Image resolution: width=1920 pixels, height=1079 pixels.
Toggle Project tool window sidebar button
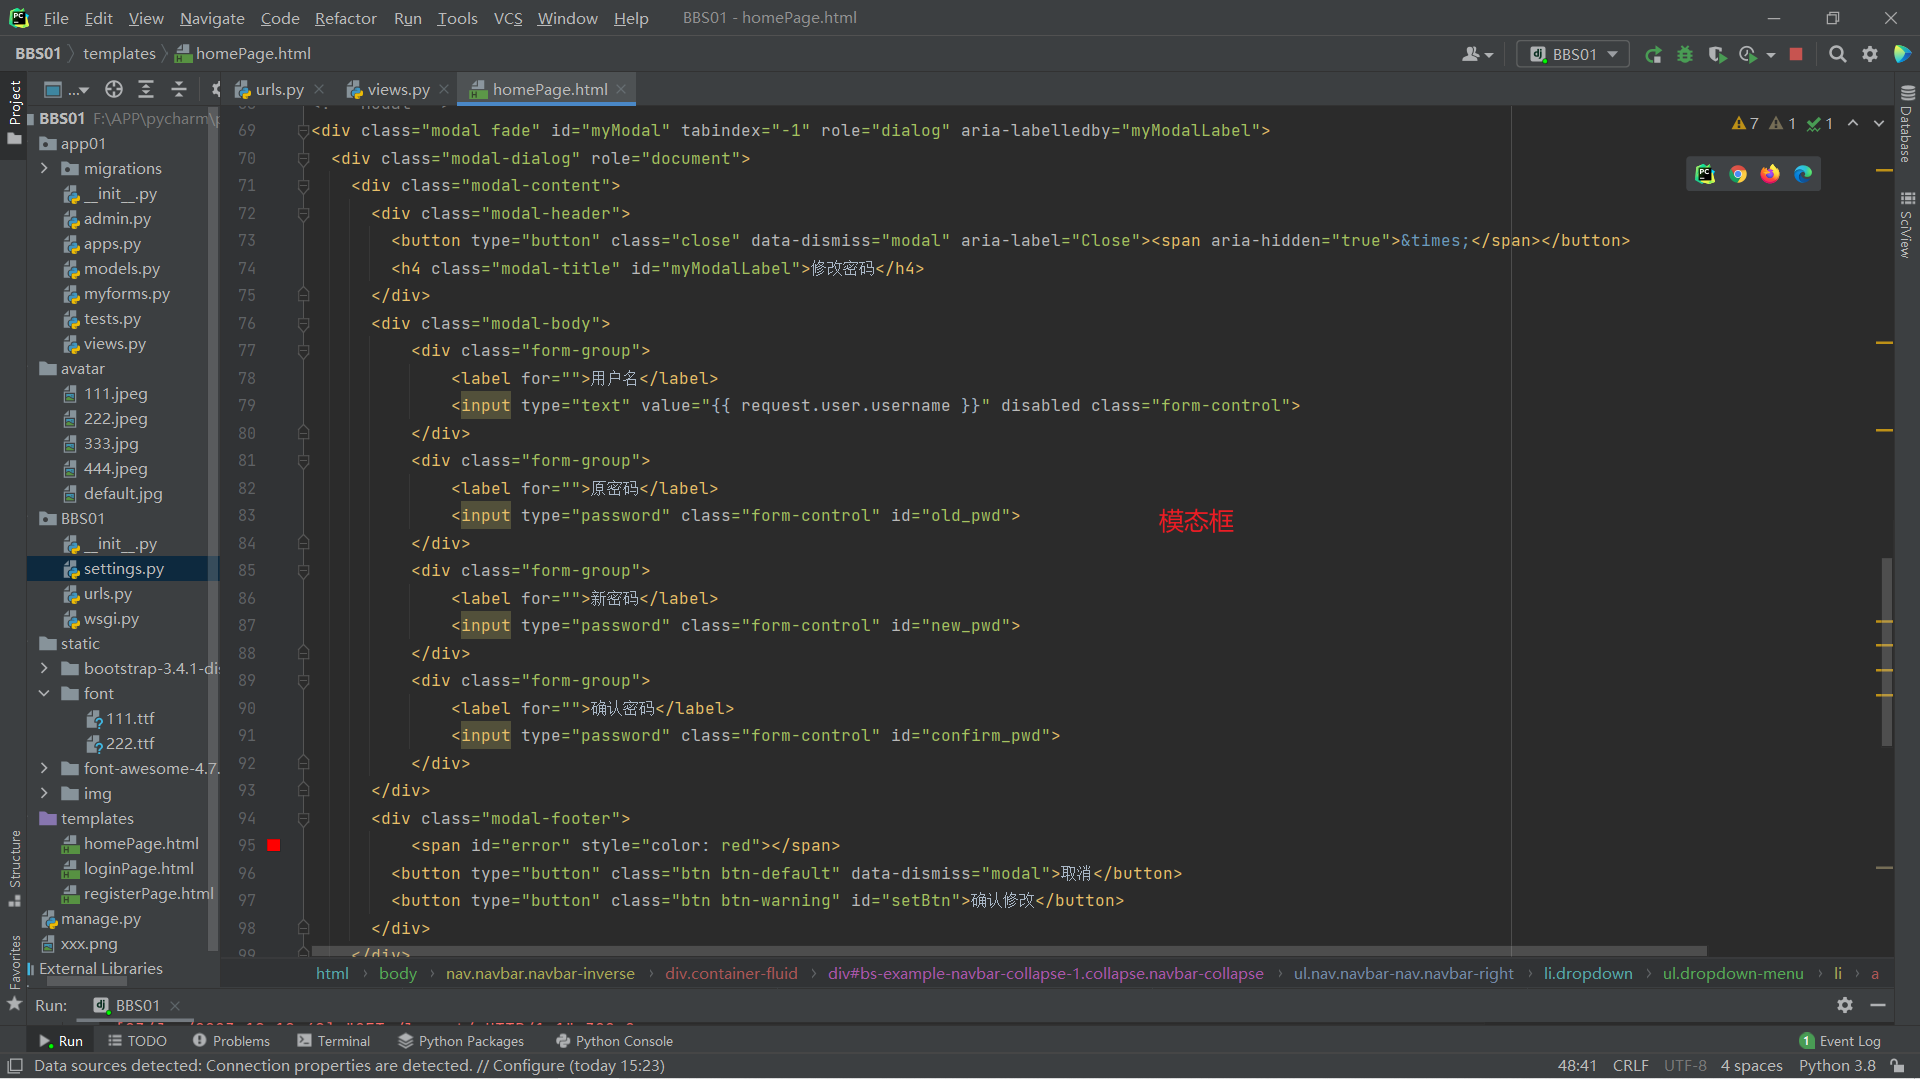15,112
